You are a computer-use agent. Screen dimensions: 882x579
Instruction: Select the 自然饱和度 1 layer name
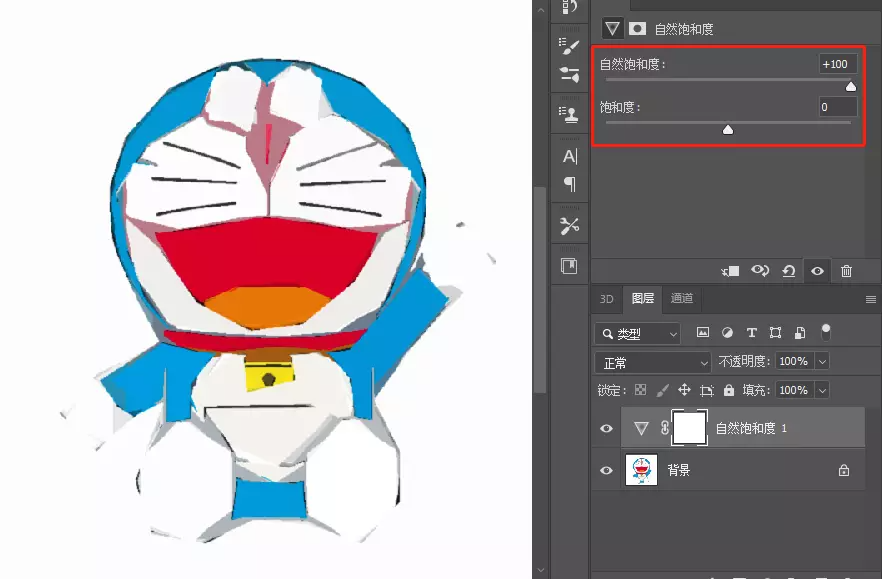tap(751, 428)
